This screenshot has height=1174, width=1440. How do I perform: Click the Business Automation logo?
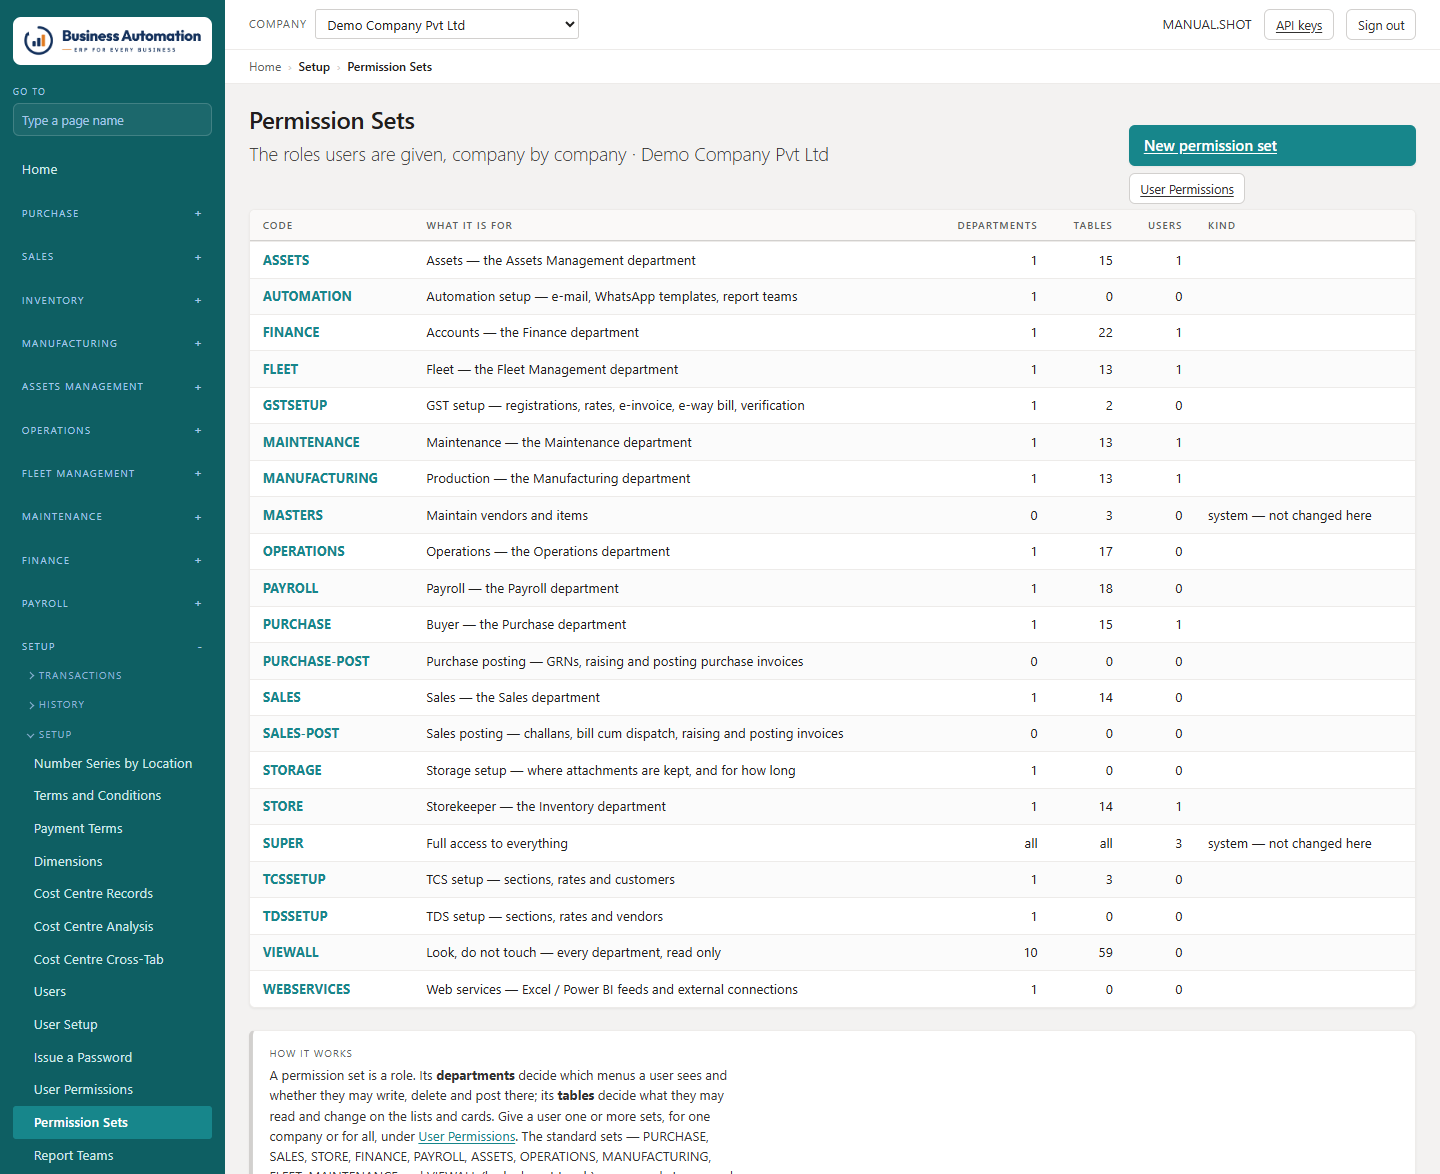tap(112, 41)
